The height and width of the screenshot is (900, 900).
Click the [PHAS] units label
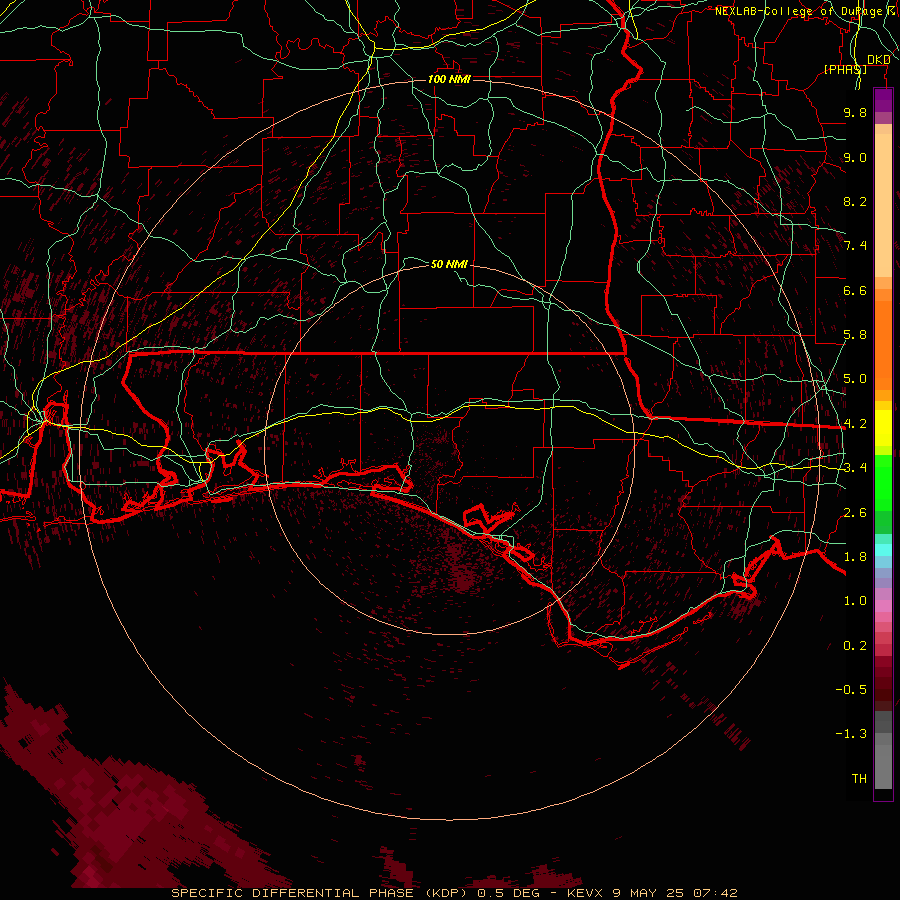pos(845,69)
